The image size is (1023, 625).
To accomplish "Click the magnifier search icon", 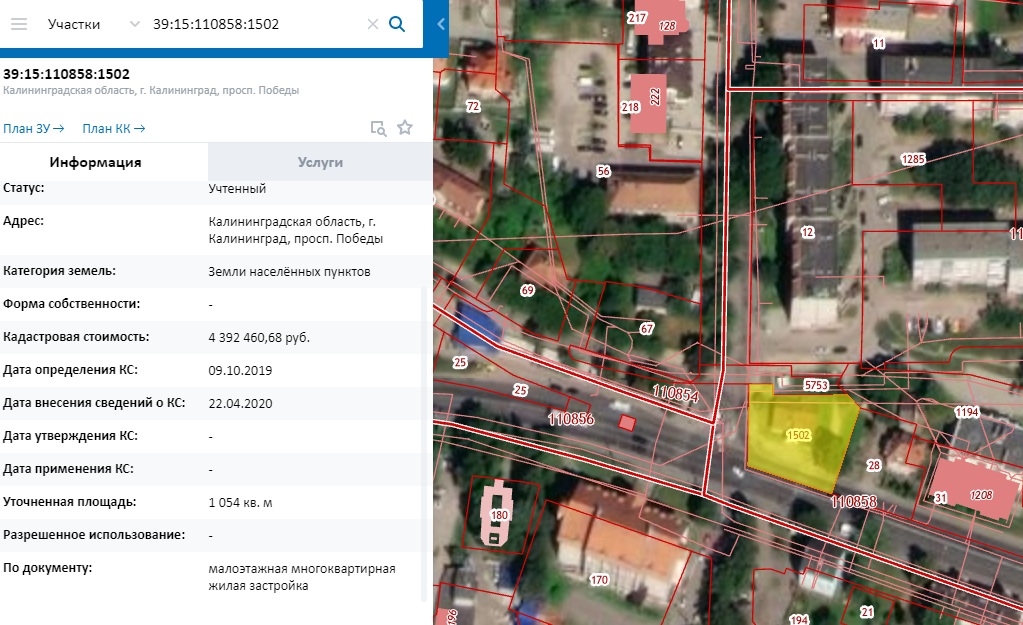I will coord(397,24).
